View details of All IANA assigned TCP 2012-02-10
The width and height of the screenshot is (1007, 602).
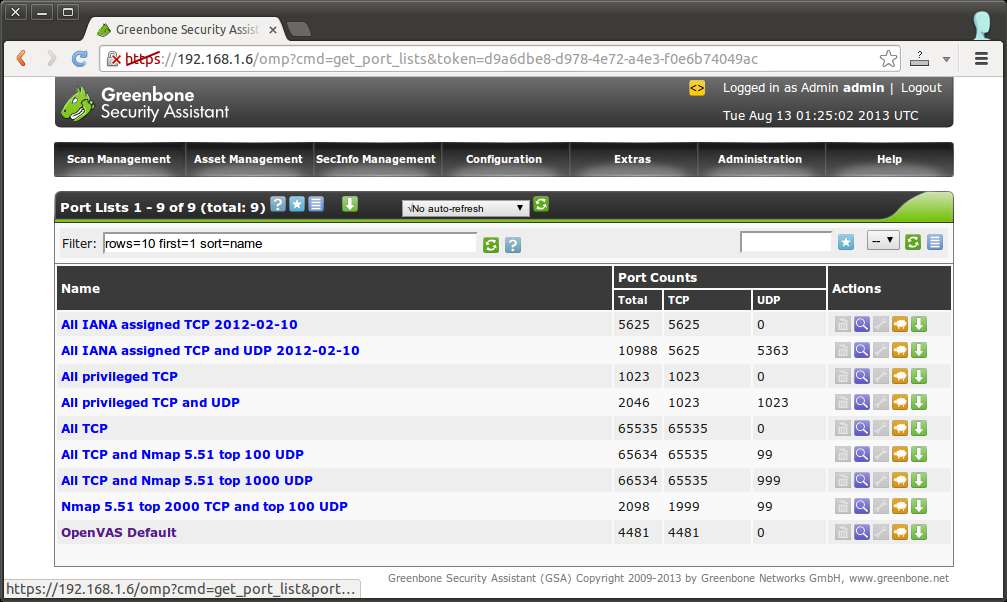click(862, 324)
